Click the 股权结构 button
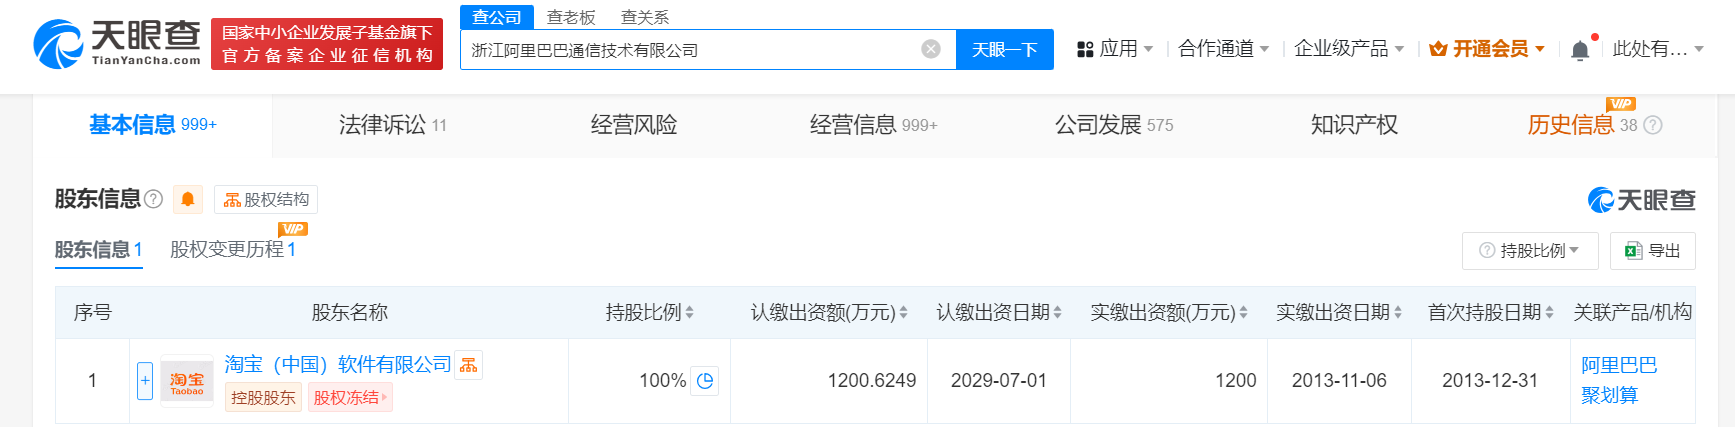 [x=266, y=199]
